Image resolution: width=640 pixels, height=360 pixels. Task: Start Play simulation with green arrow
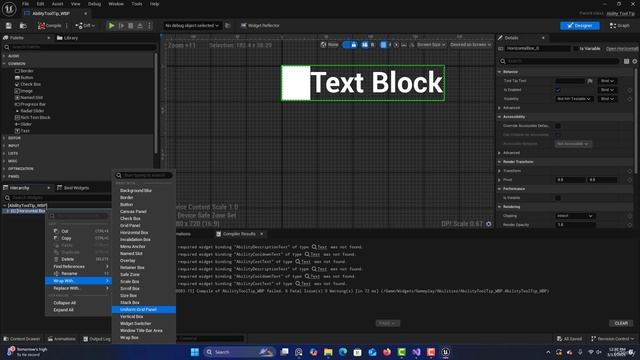pyautogui.click(x=111, y=26)
